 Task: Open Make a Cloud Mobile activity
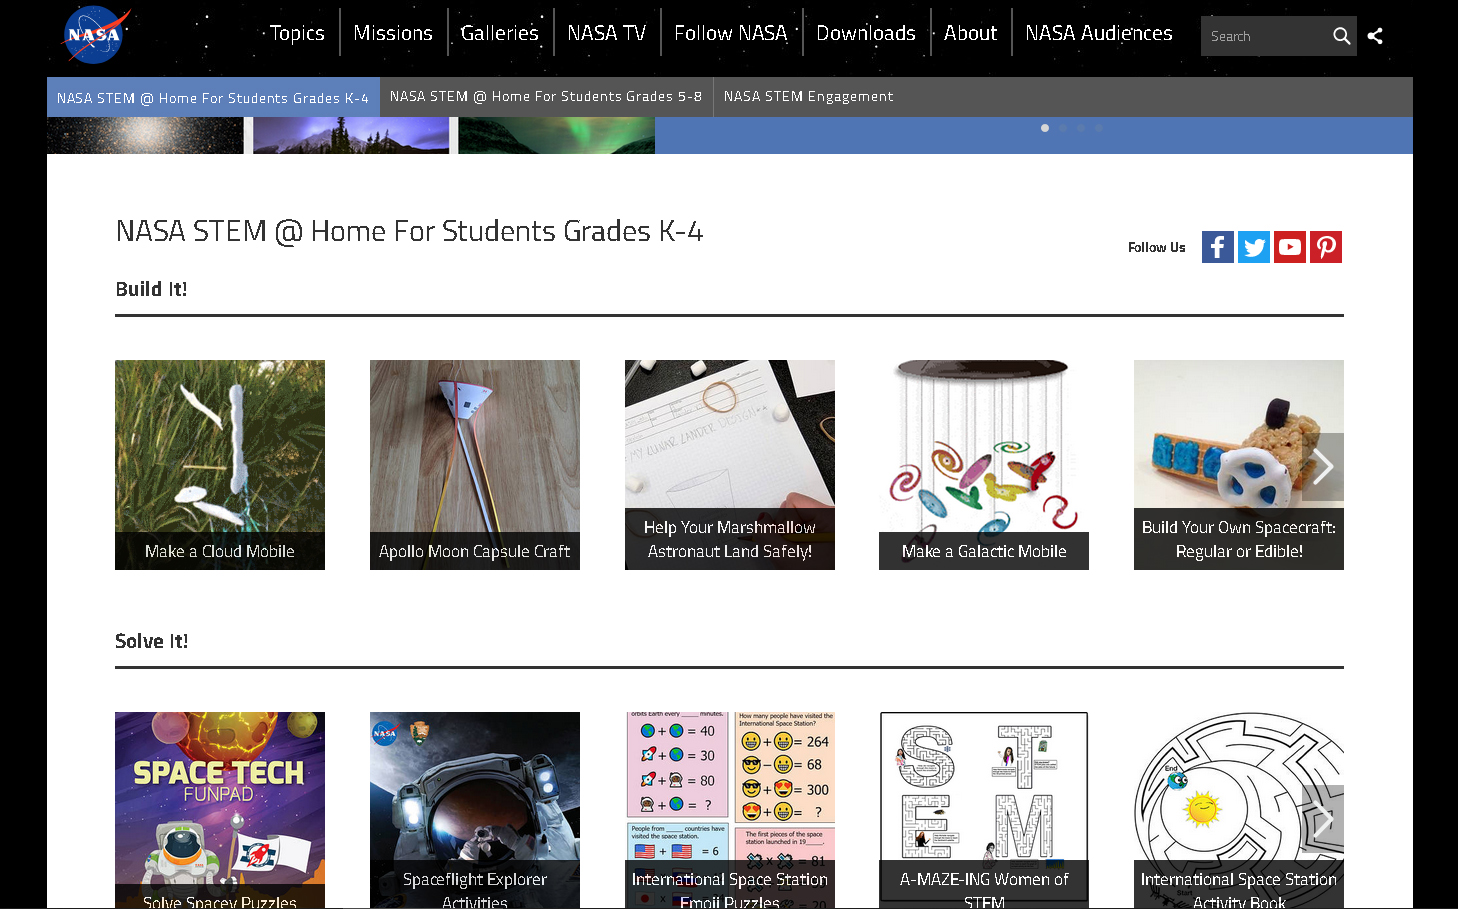click(220, 465)
